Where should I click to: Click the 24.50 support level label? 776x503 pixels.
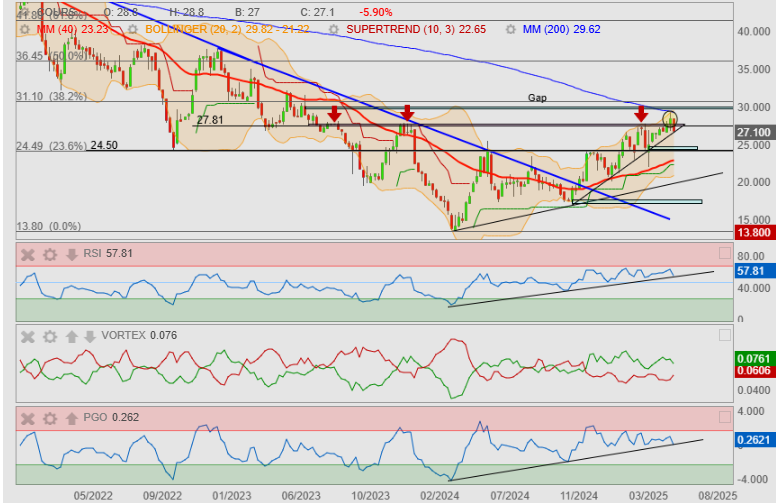coord(104,145)
